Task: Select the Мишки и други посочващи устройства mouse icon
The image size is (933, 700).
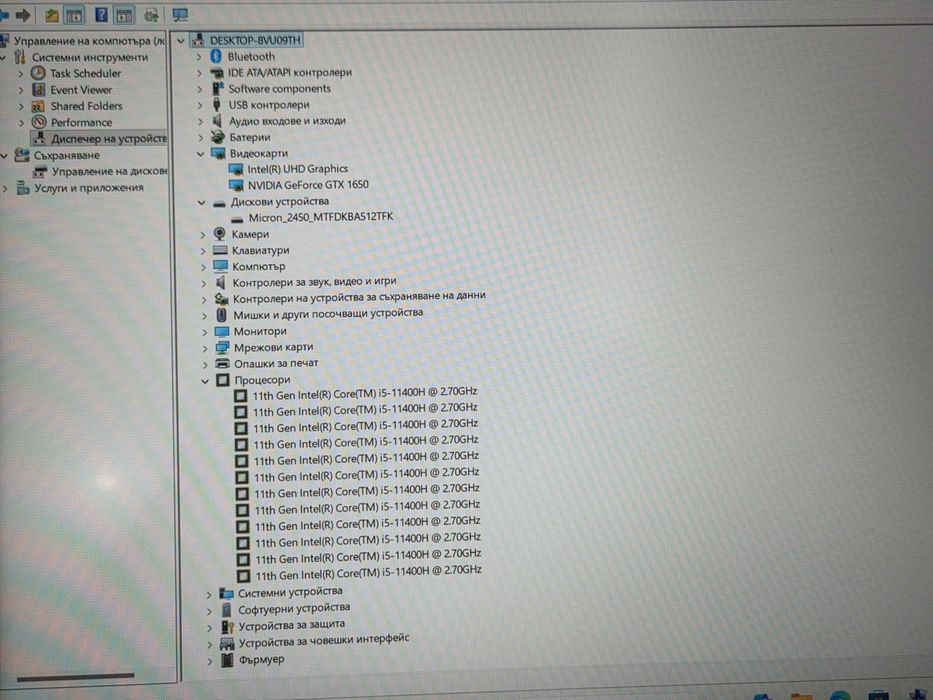Action: 221,314
